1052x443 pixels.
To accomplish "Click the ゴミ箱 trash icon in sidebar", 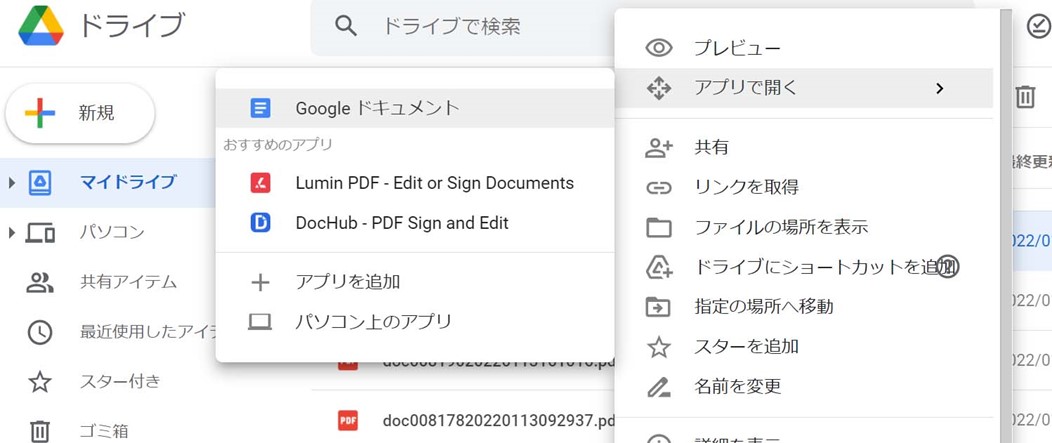I will tap(40, 430).
